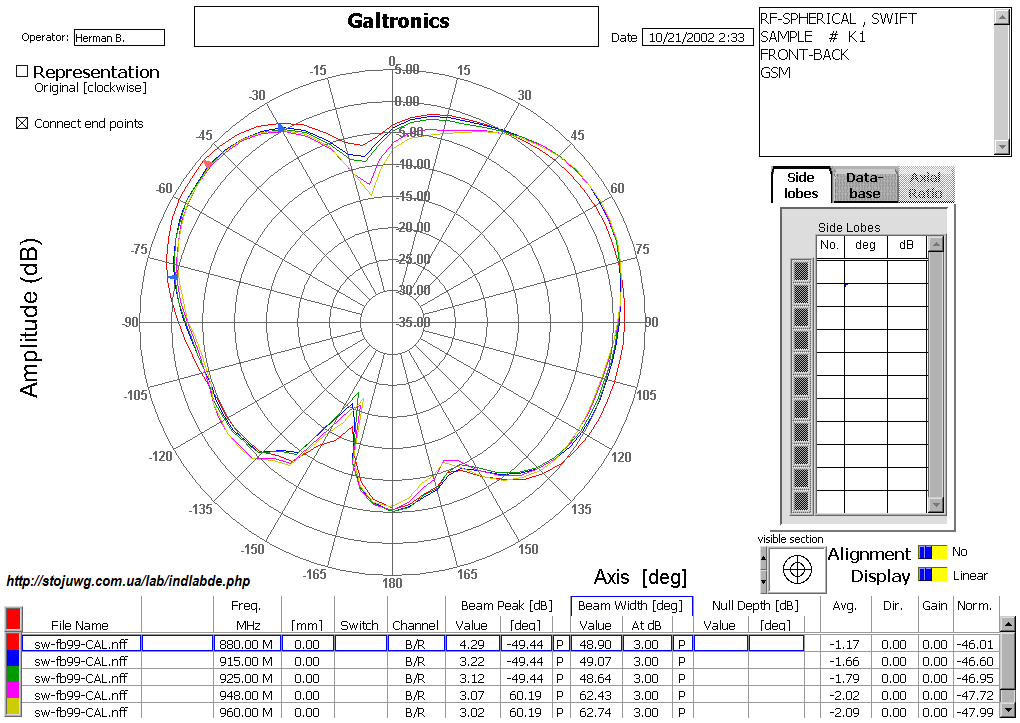This screenshot has height=723, width=1020.
Task: Open the Database tab
Action: coord(865,185)
